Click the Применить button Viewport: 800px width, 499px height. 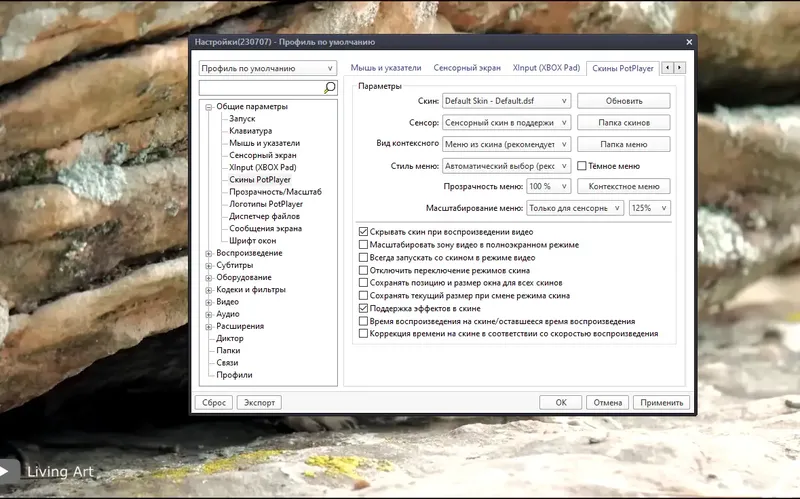(x=662, y=403)
